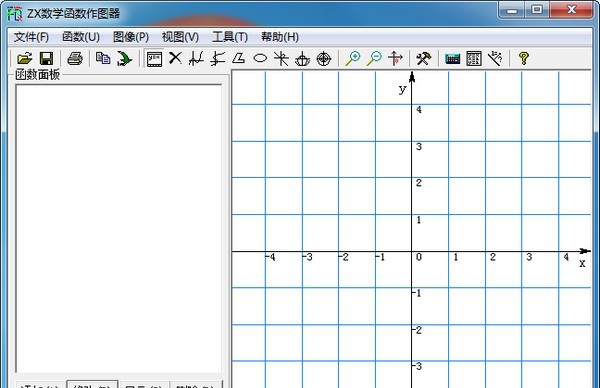Zoom in with the plus magnifier

353,59
